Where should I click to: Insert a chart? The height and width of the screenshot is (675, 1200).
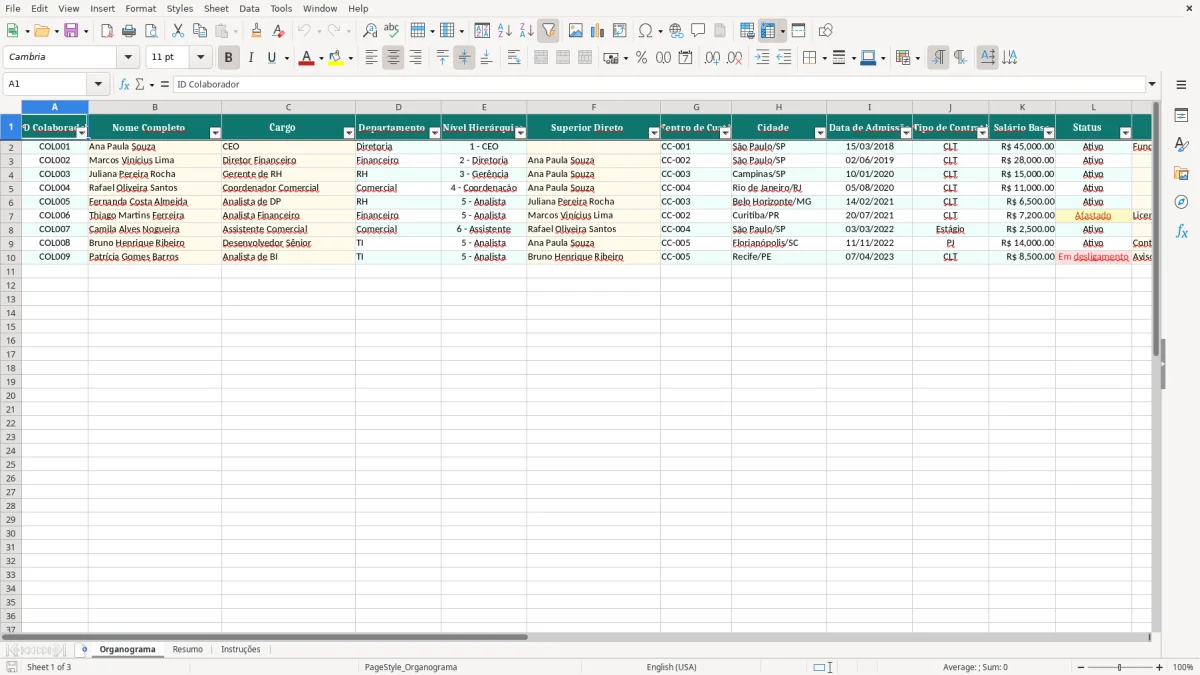(x=598, y=31)
